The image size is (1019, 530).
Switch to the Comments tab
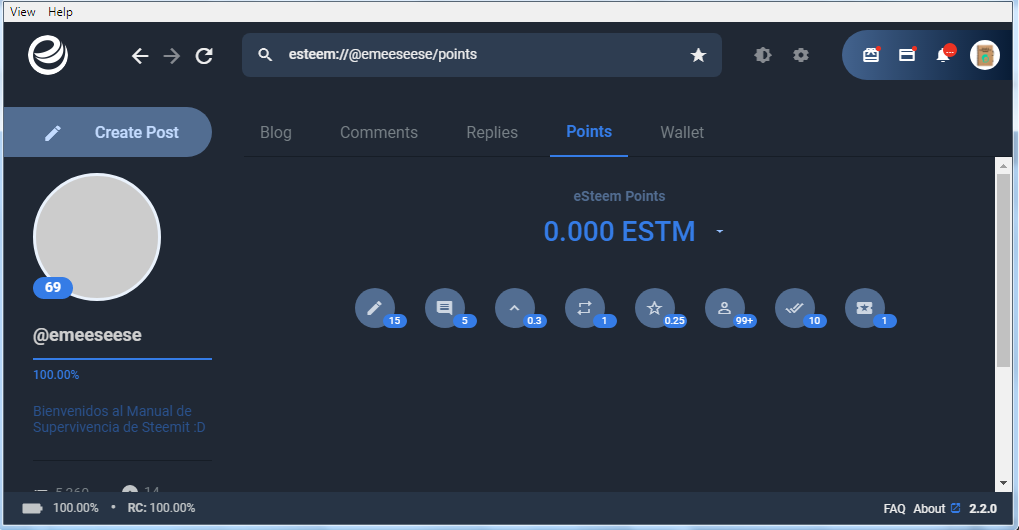(x=379, y=132)
